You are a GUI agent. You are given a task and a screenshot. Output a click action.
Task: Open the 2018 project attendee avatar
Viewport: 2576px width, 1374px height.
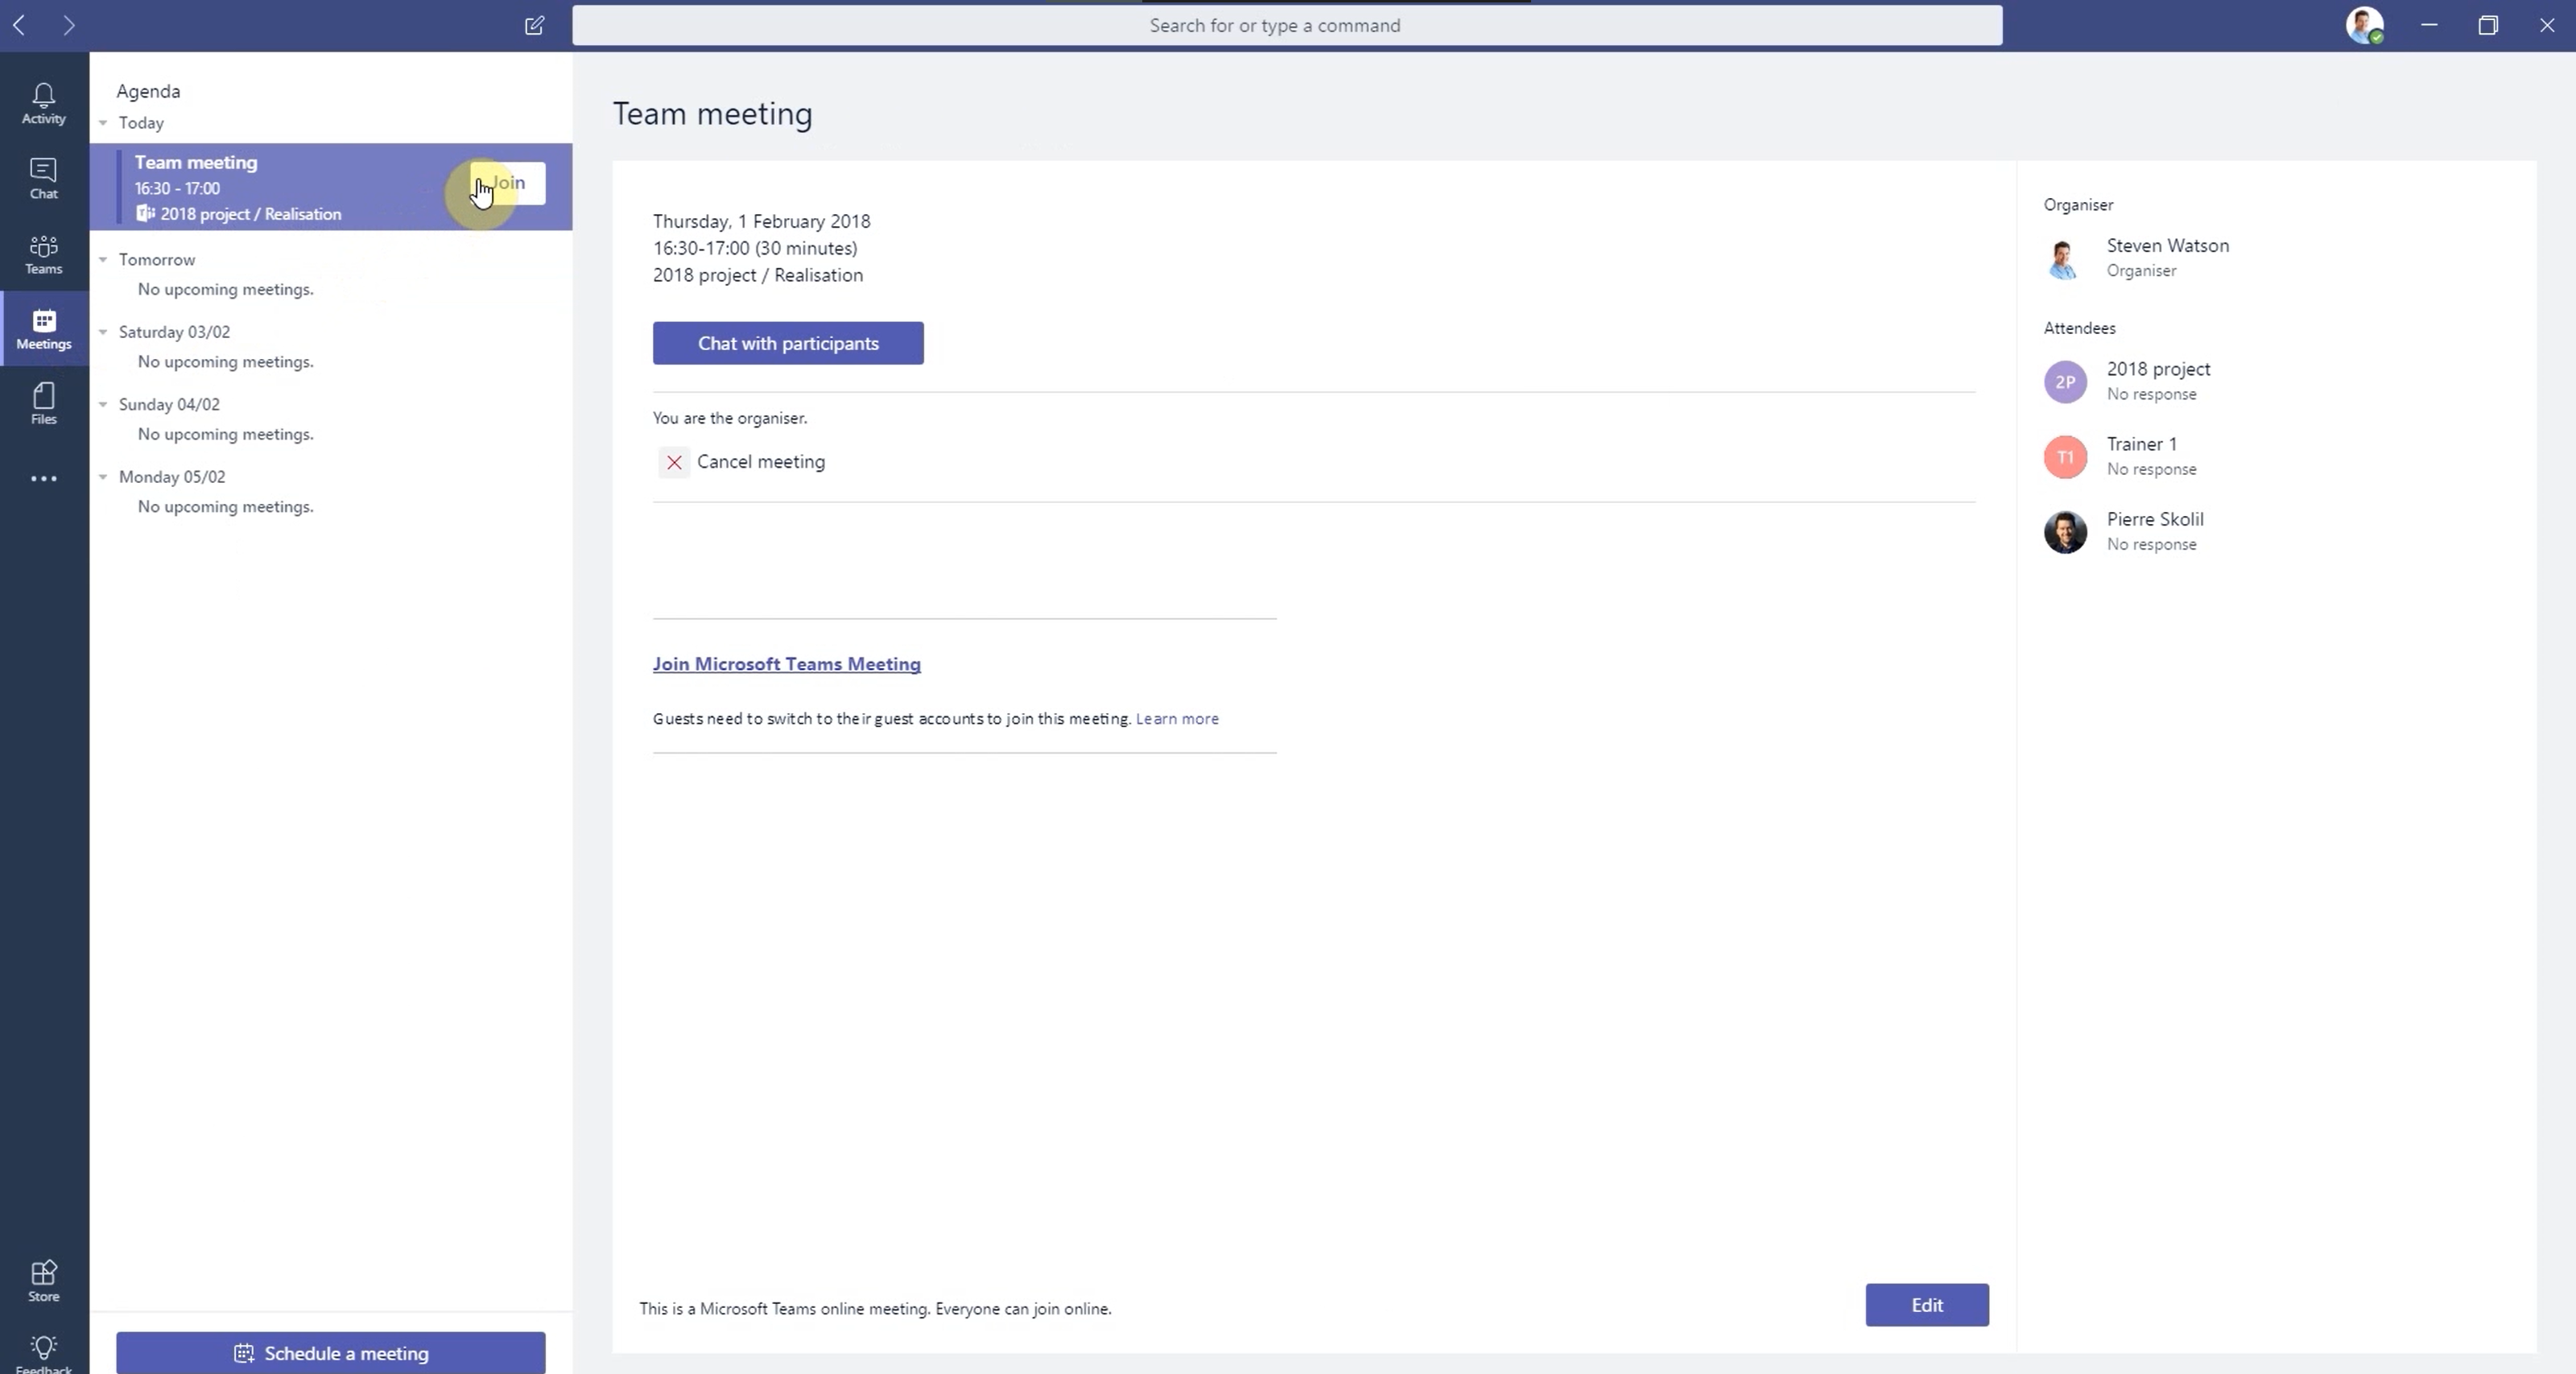click(x=2065, y=382)
